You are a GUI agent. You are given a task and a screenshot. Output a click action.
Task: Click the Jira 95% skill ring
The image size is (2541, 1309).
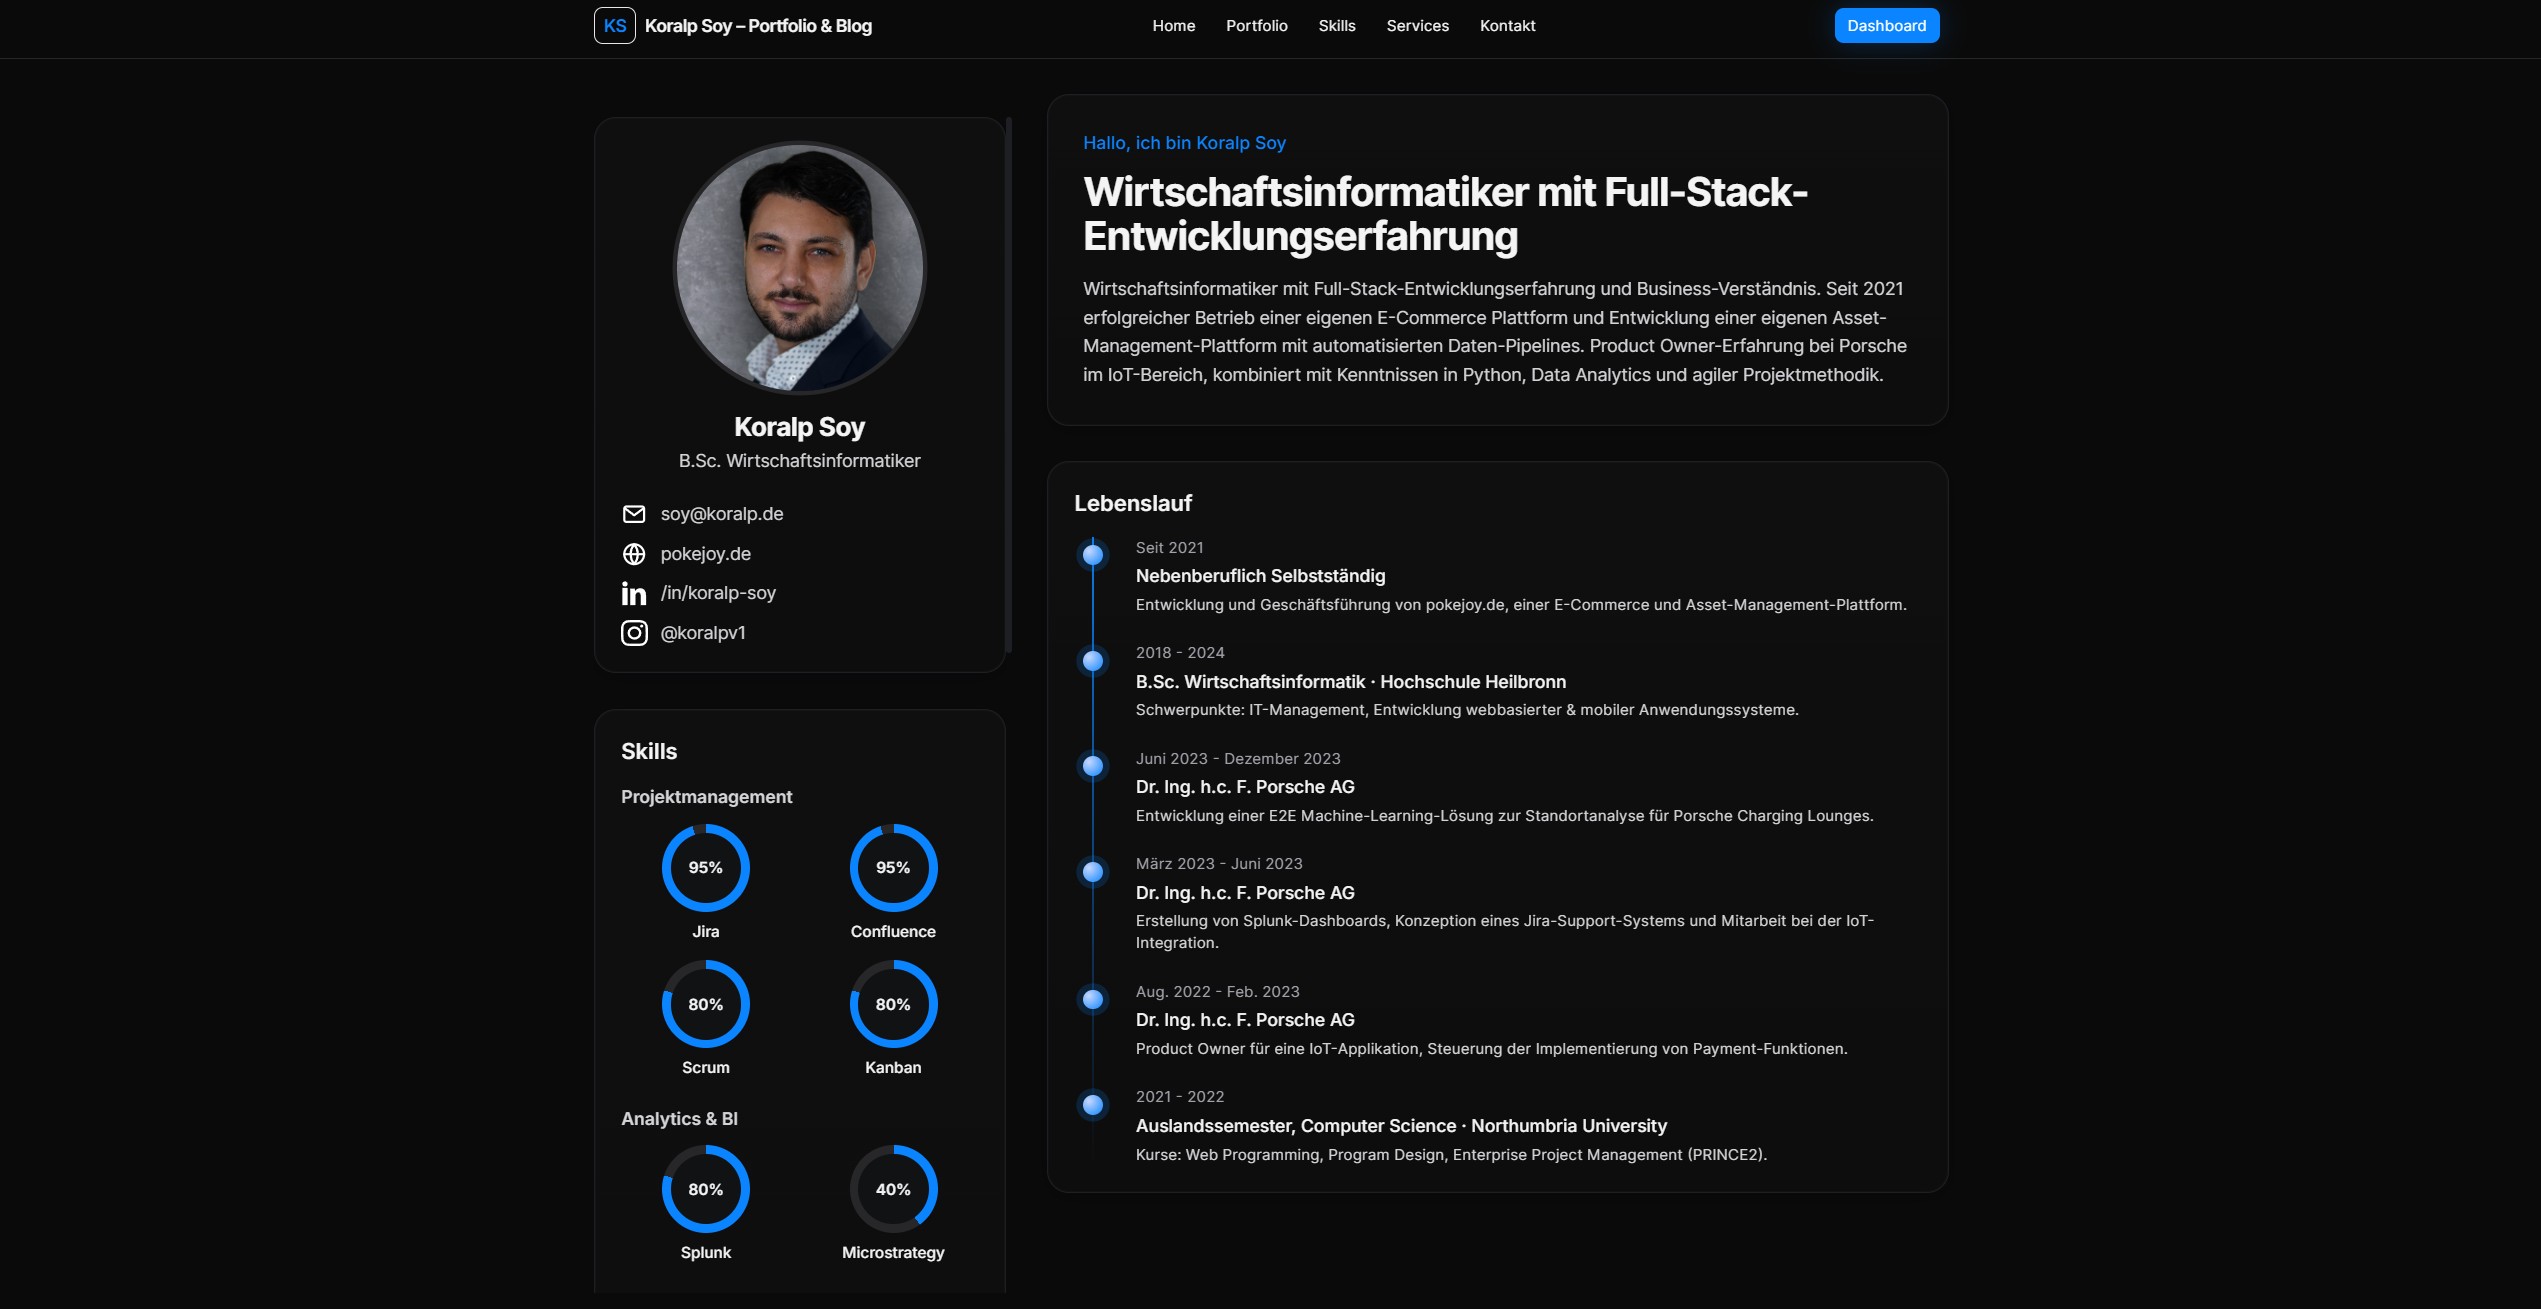[x=705, y=868]
